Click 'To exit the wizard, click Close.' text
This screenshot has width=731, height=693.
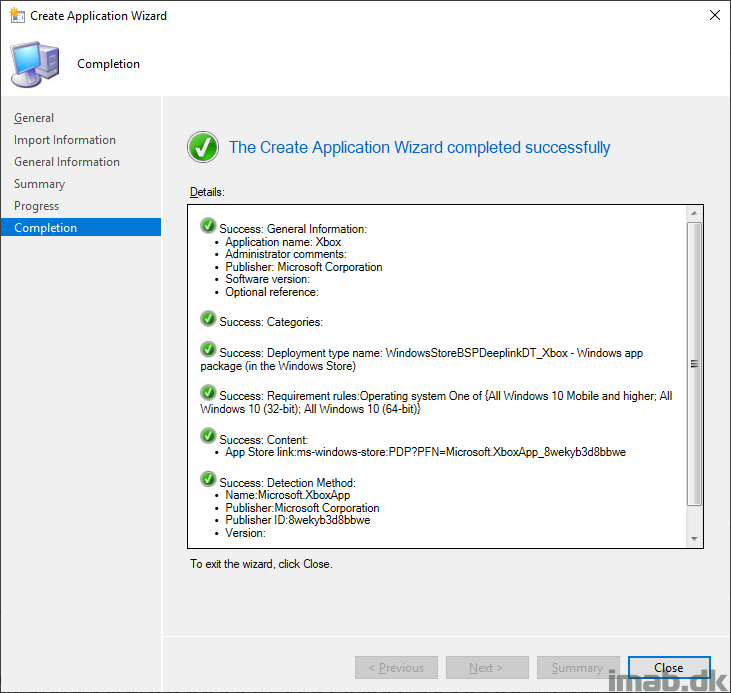click(x=261, y=564)
